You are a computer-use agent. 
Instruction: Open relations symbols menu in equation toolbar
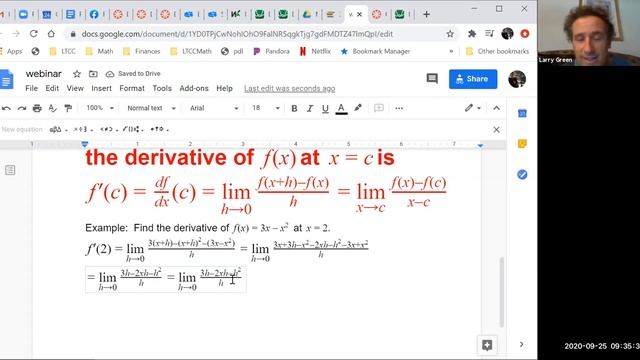pos(109,129)
